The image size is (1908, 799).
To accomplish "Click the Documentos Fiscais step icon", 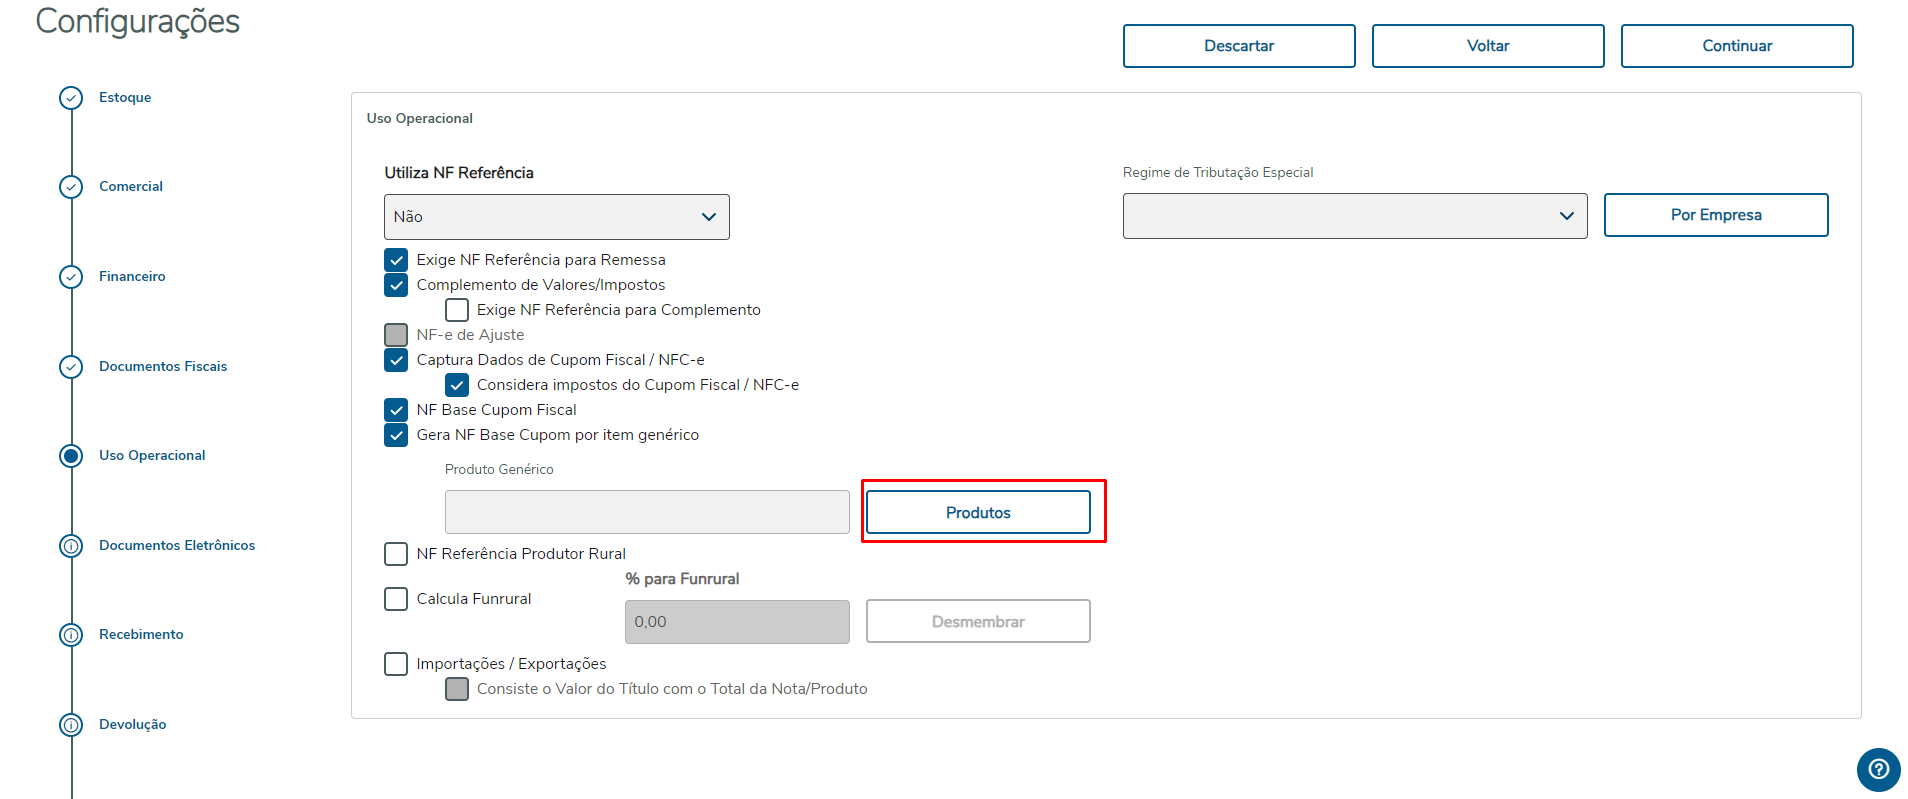I will click(x=71, y=367).
